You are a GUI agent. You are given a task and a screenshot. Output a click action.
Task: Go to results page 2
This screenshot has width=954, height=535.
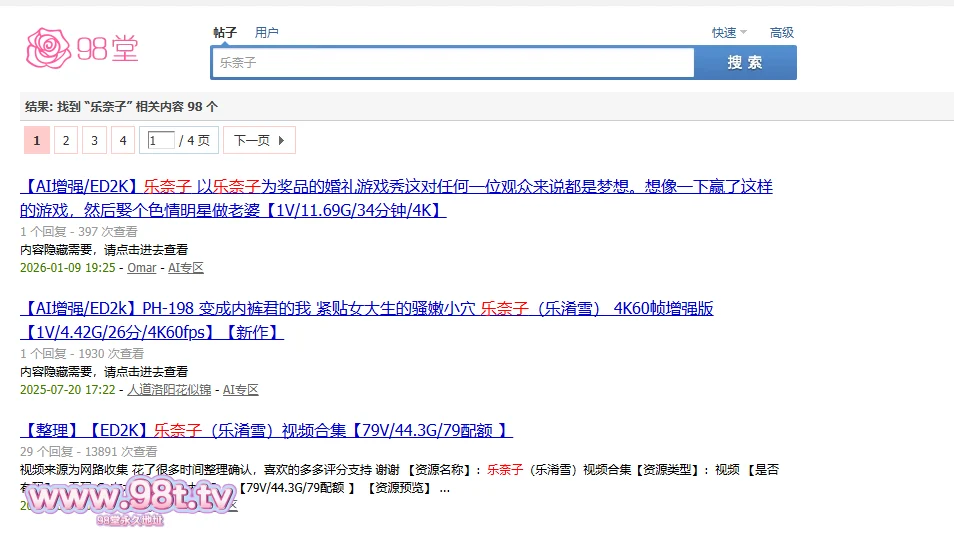(x=65, y=140)
